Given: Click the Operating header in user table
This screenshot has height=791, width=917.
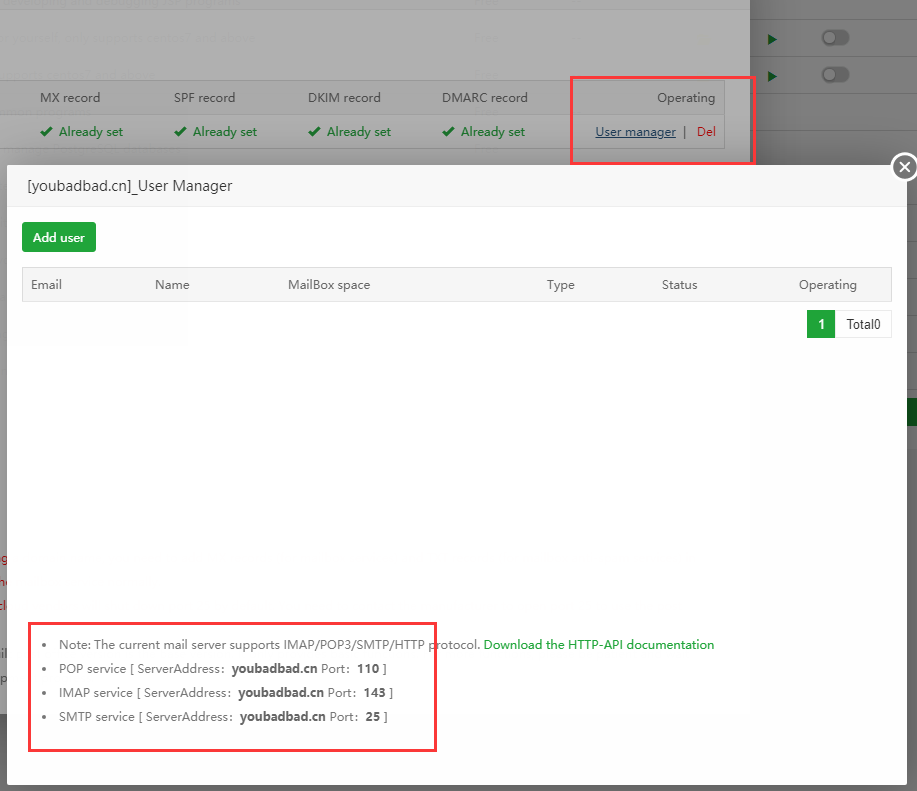Looking at the screenshot, I should point(828,285).
